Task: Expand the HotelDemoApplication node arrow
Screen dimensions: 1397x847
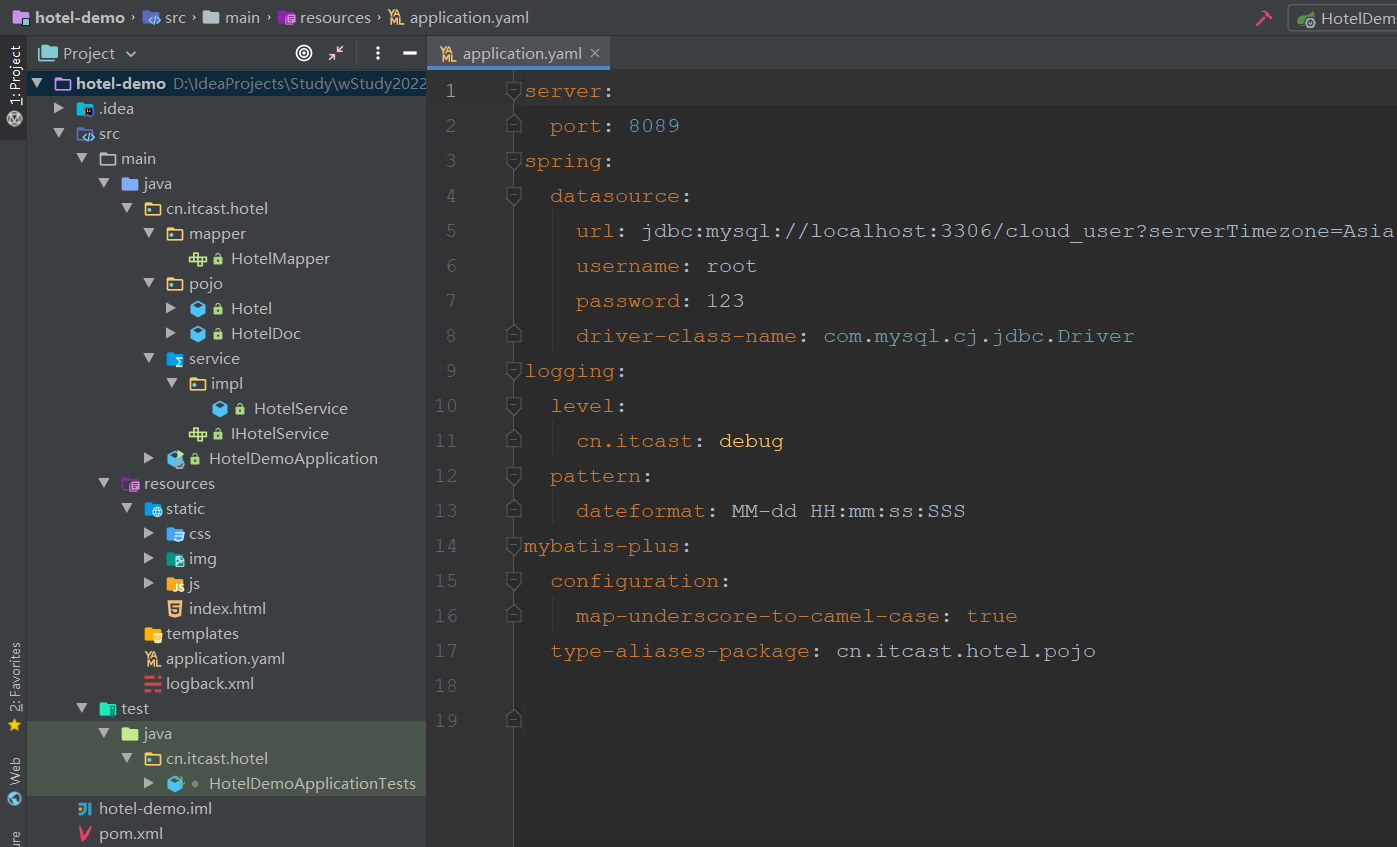Action: click(149, 458)
